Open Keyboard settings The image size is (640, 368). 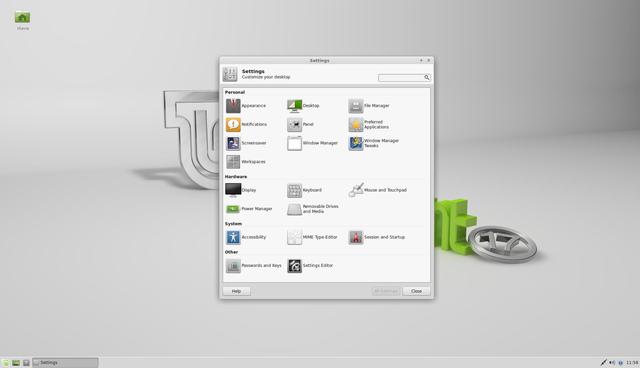[304, 190]
